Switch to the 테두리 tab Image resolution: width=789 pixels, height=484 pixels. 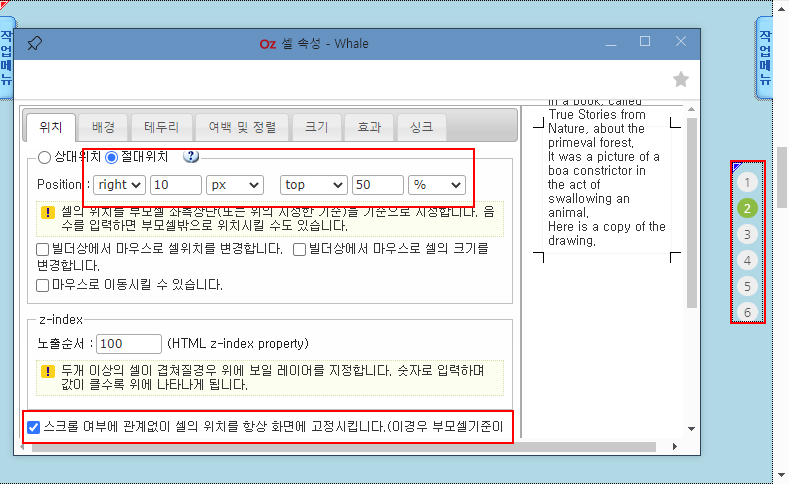point(161,127)
